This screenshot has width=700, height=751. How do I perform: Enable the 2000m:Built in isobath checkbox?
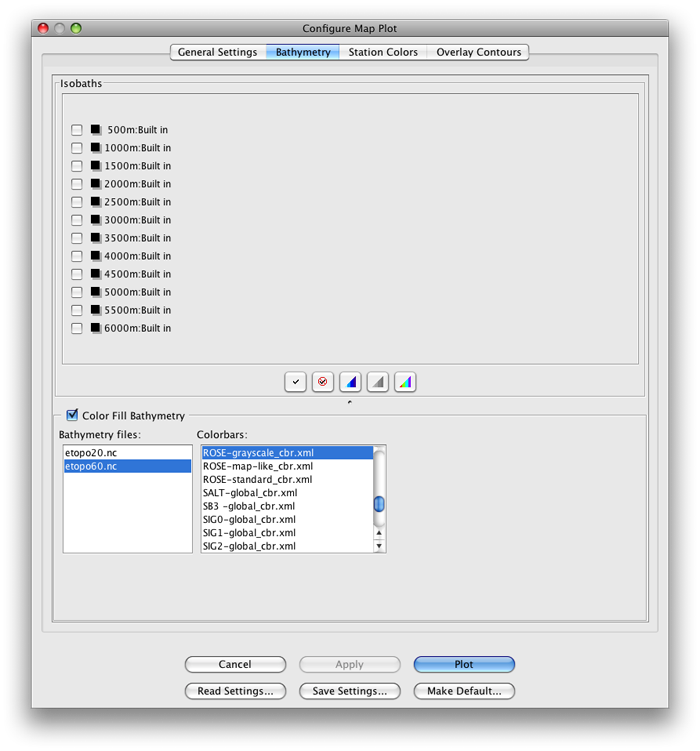[x=77, y=184]
